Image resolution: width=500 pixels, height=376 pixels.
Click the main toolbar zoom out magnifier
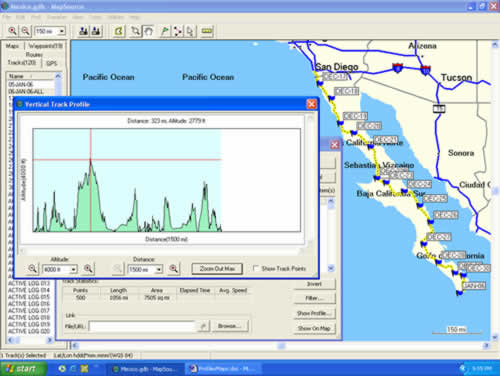point(25,31)
